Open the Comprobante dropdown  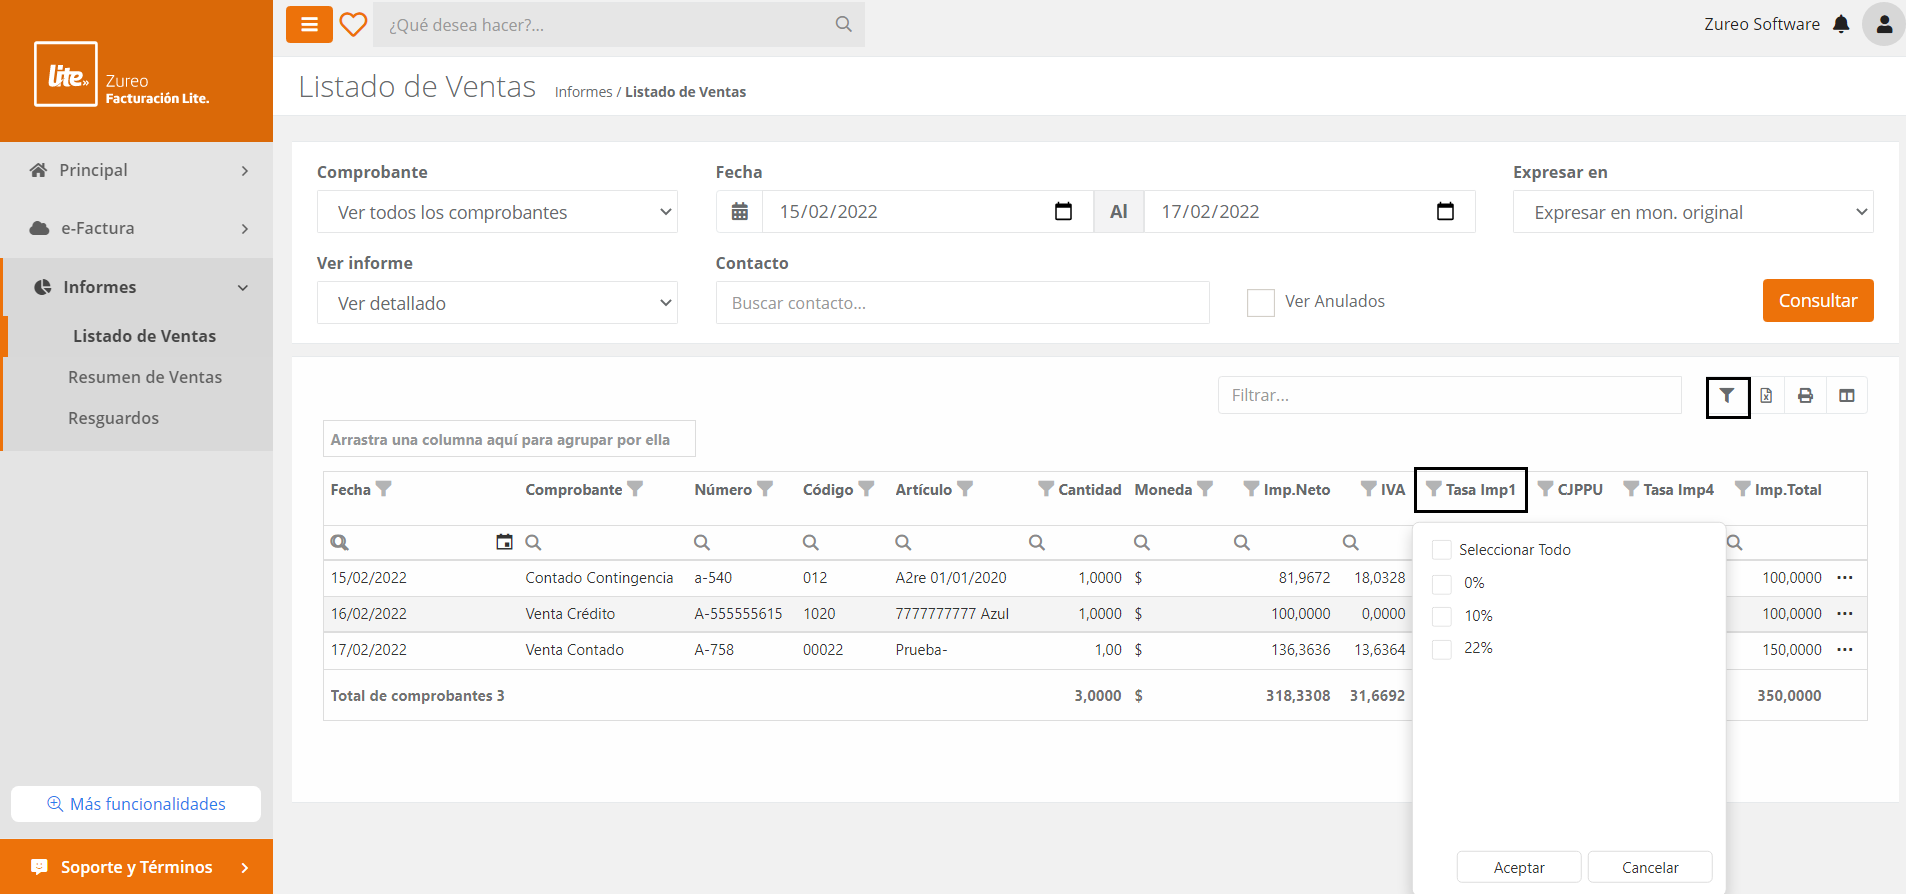497,212
